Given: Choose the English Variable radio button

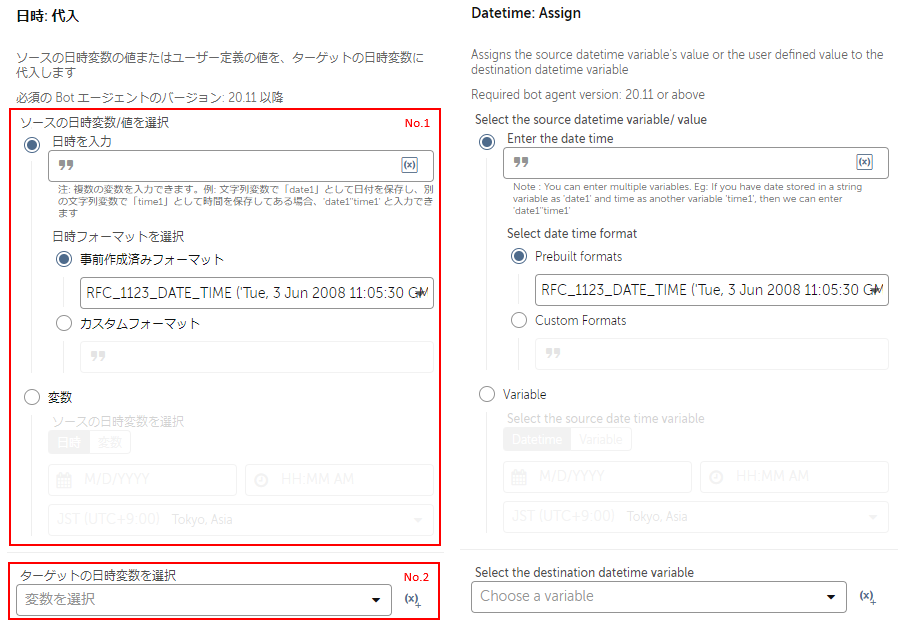Looking at the screenshot, I should pos(487,394).
